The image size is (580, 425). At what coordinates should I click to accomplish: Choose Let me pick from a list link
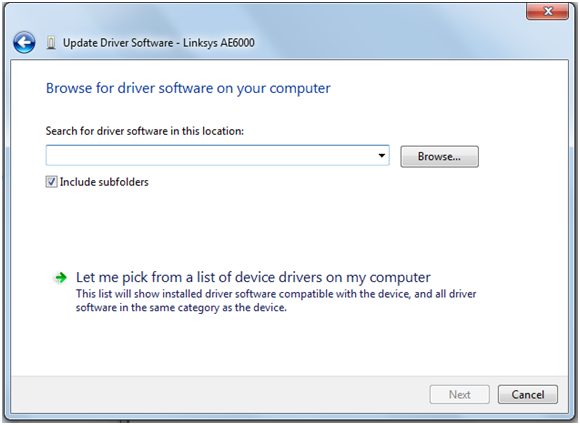[x=253, y=277]
